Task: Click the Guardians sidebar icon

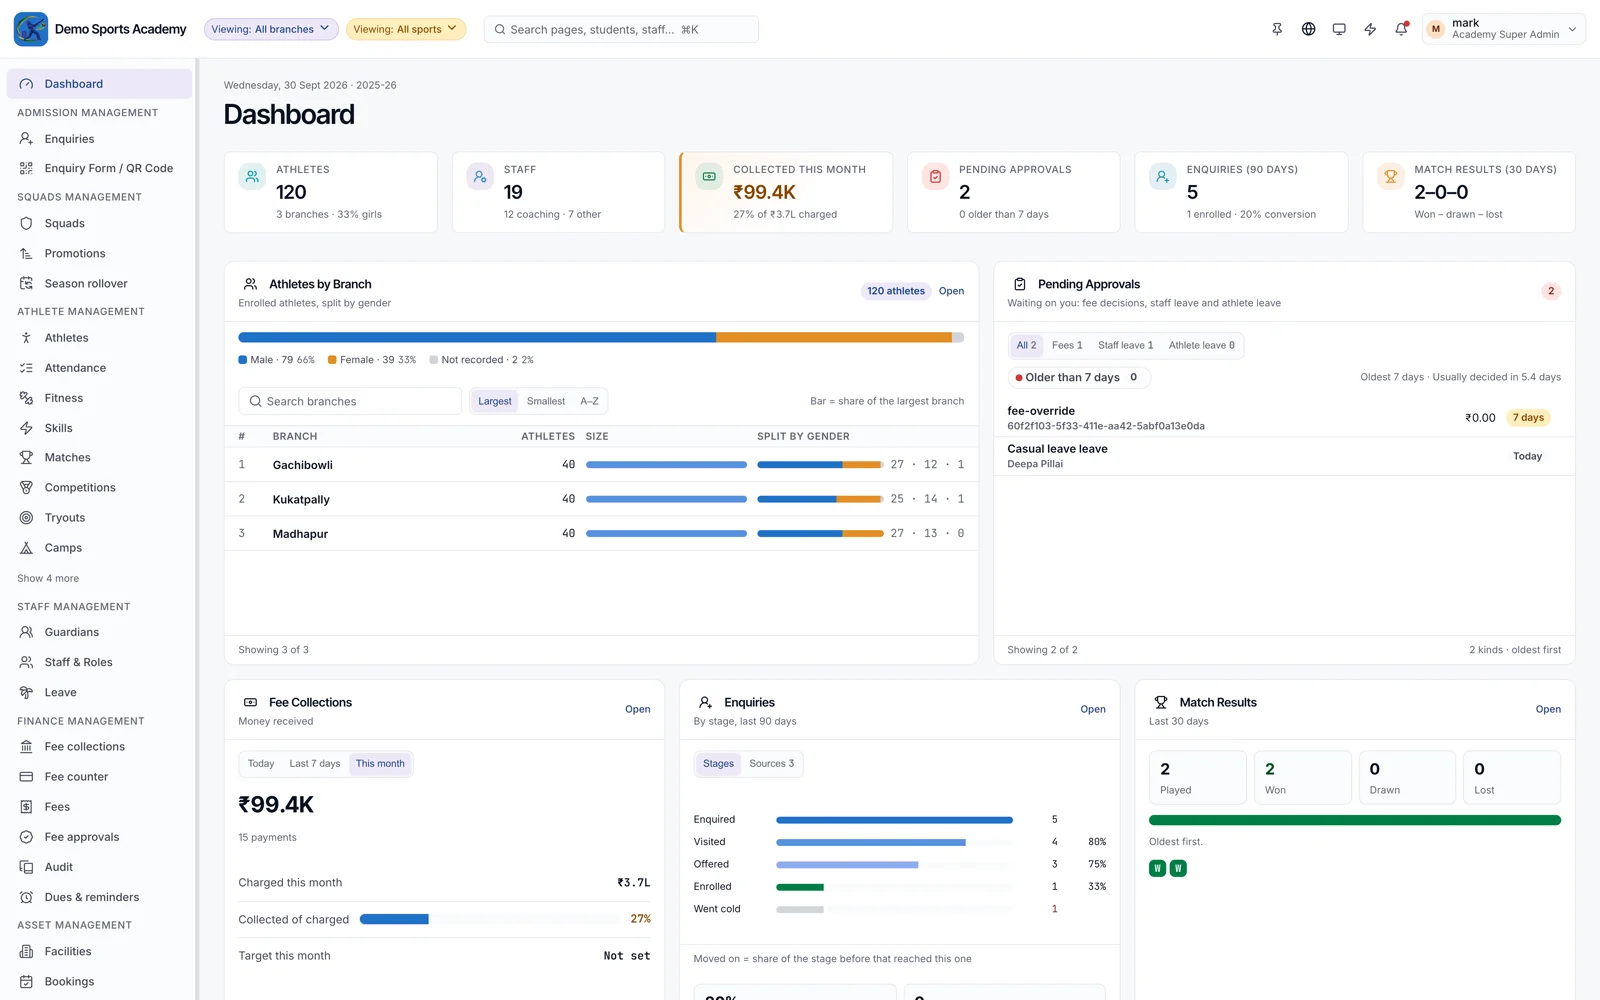Action: point(26,632)
